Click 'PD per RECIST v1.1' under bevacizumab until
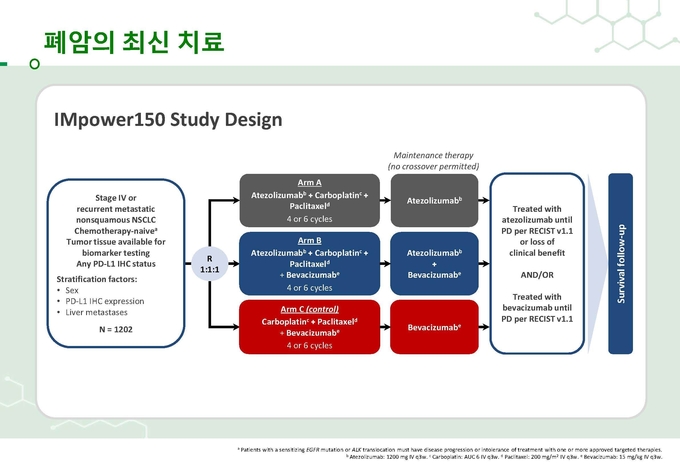 pyautogui.click(x=537, y=319)
